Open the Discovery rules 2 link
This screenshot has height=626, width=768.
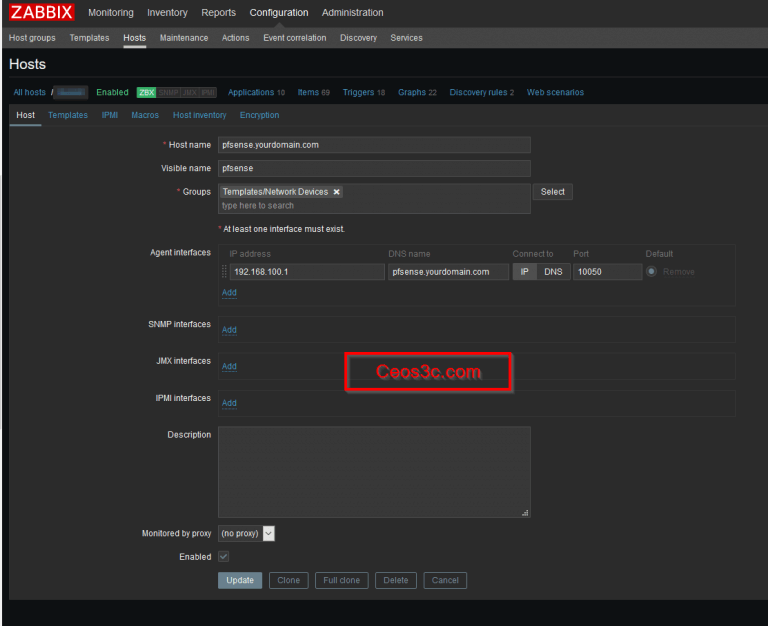pos(482,92)
